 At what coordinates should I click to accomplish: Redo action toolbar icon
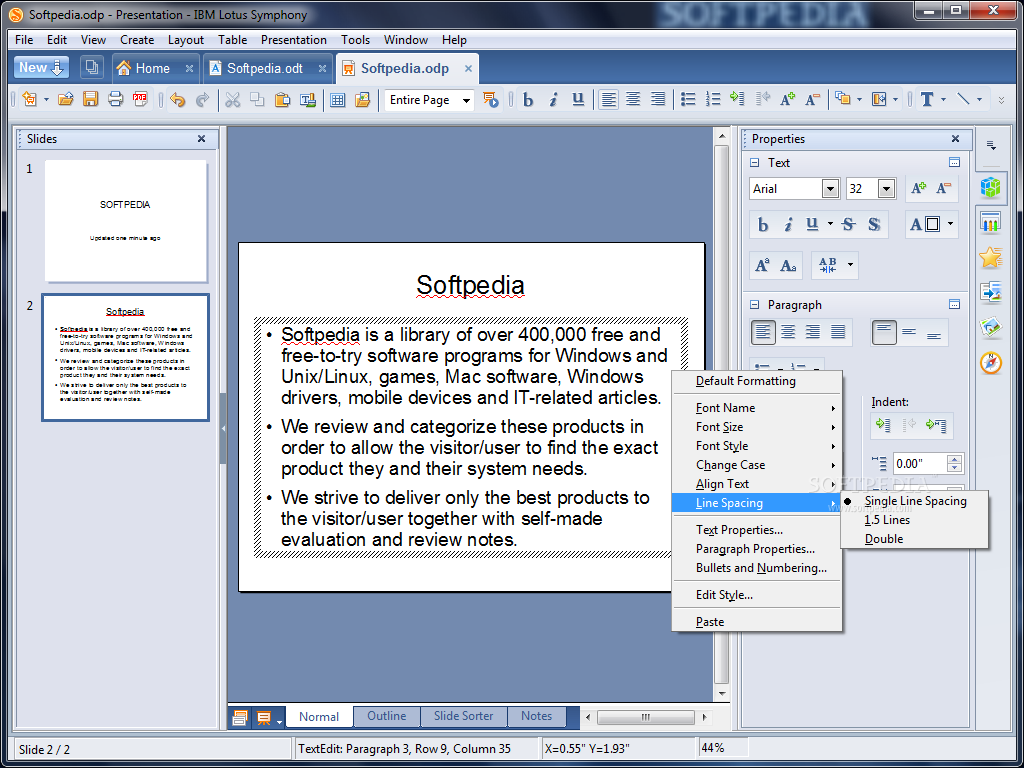pyautogui.click(x=202, y=100)
